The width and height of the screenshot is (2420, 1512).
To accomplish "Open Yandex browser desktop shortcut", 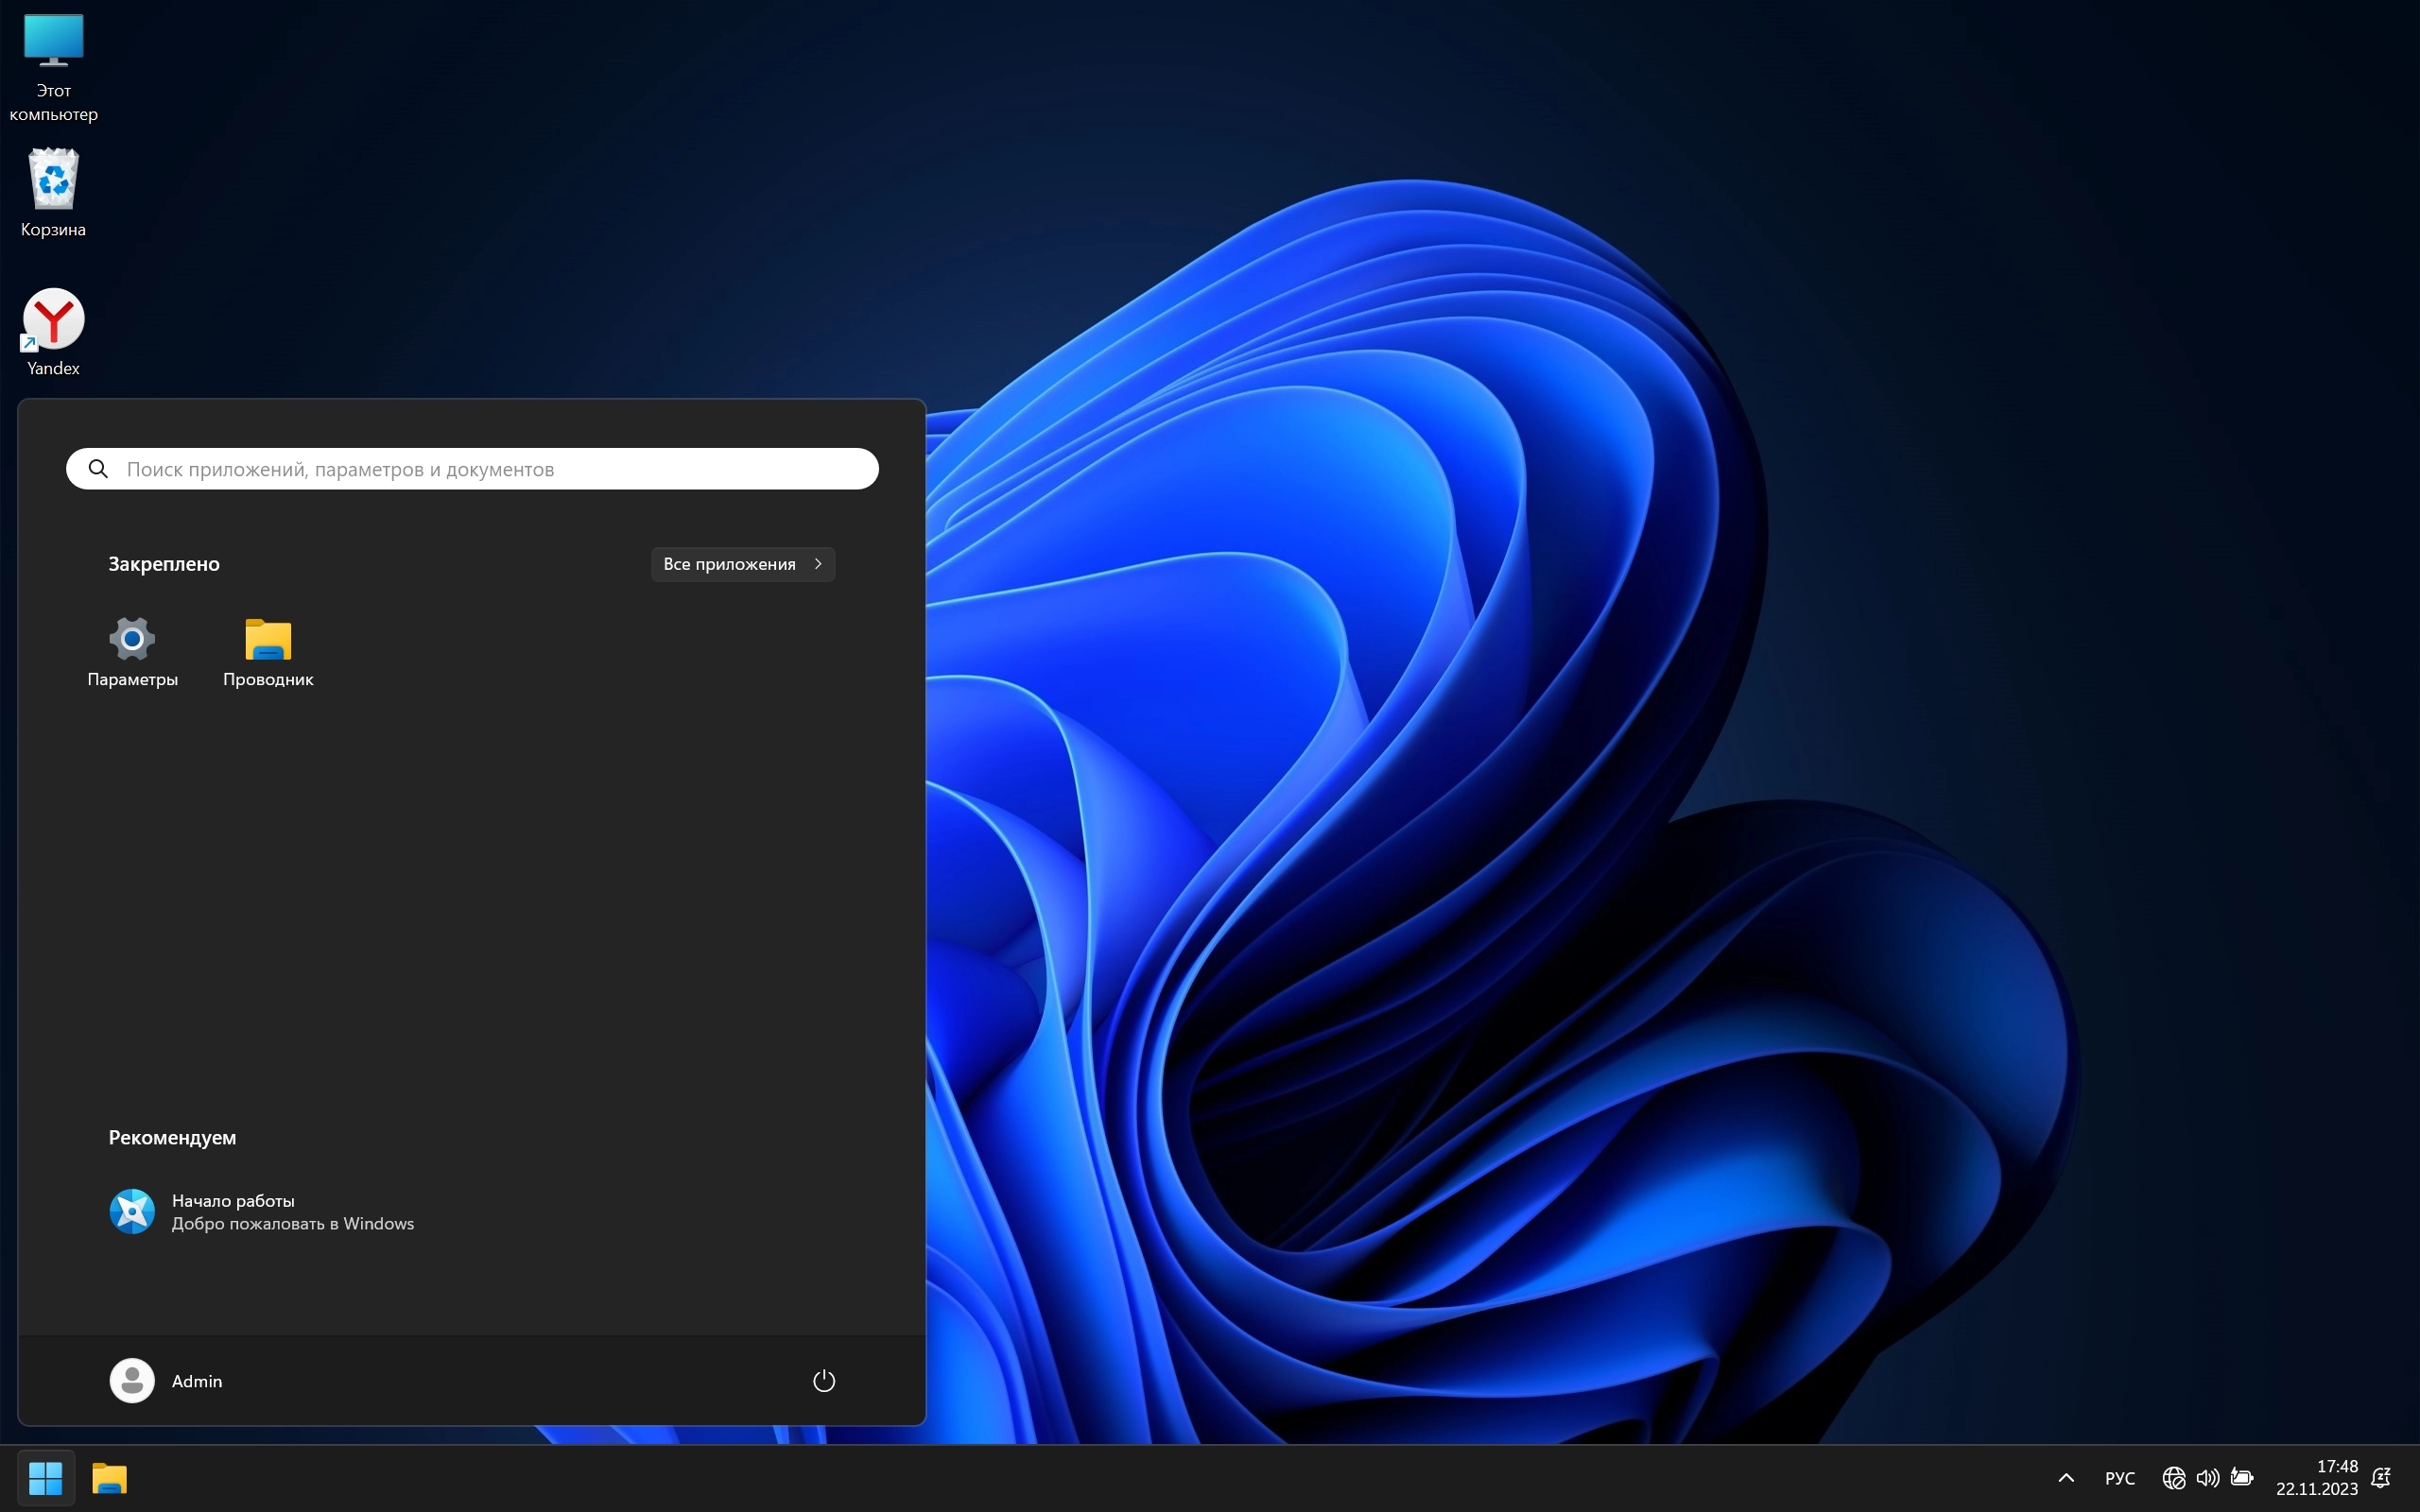I will click(53, 331).
